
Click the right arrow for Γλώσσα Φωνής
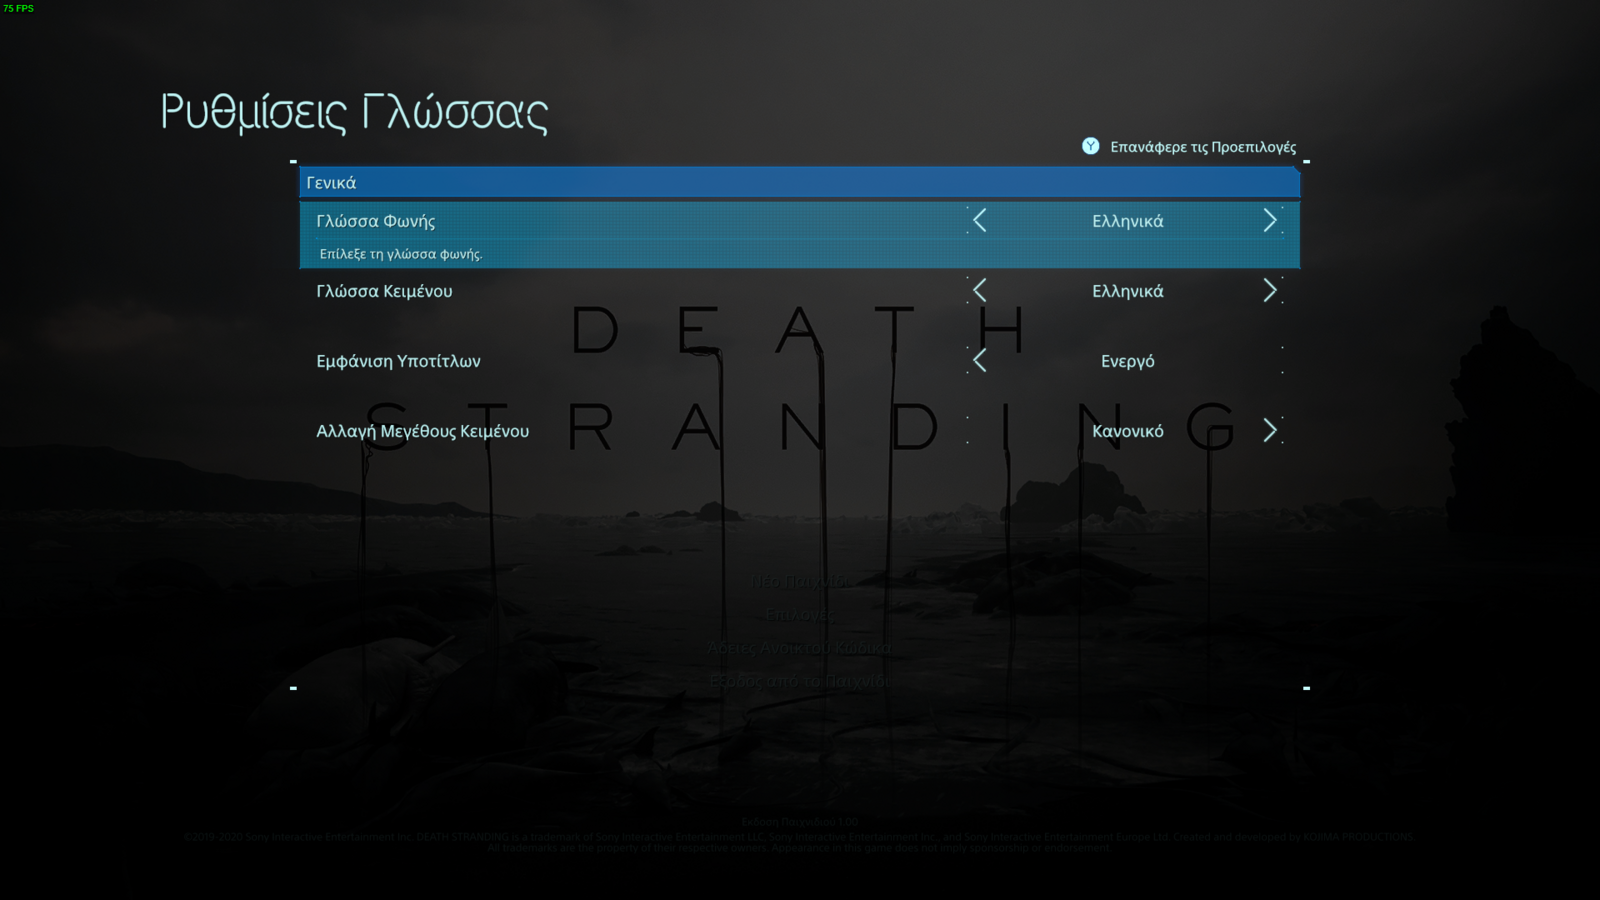pyautogui.click(x=1270, y=221)
